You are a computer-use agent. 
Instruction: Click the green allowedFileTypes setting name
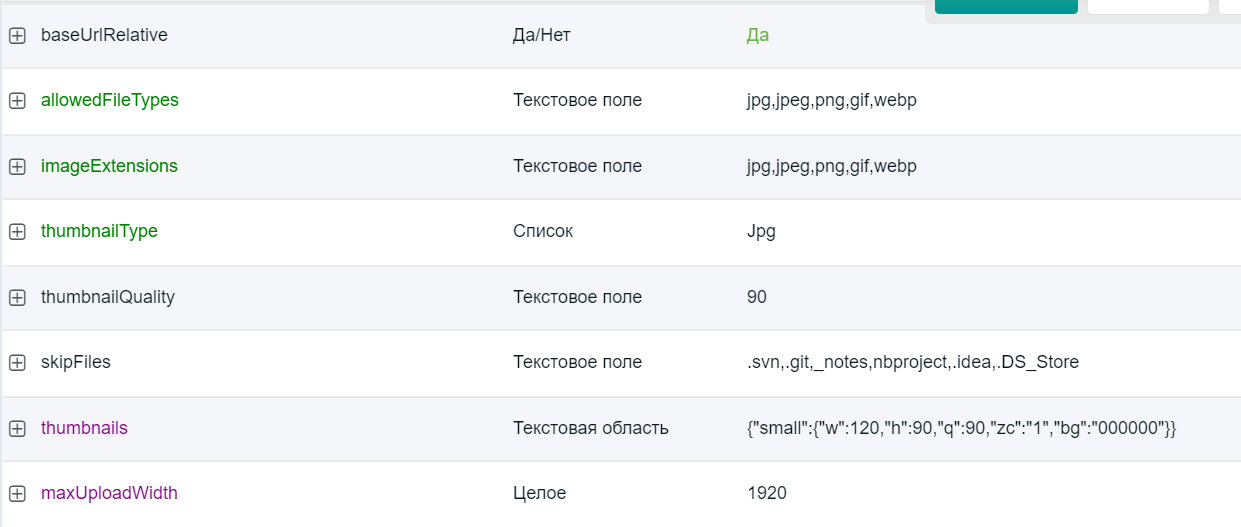[110, 100]
